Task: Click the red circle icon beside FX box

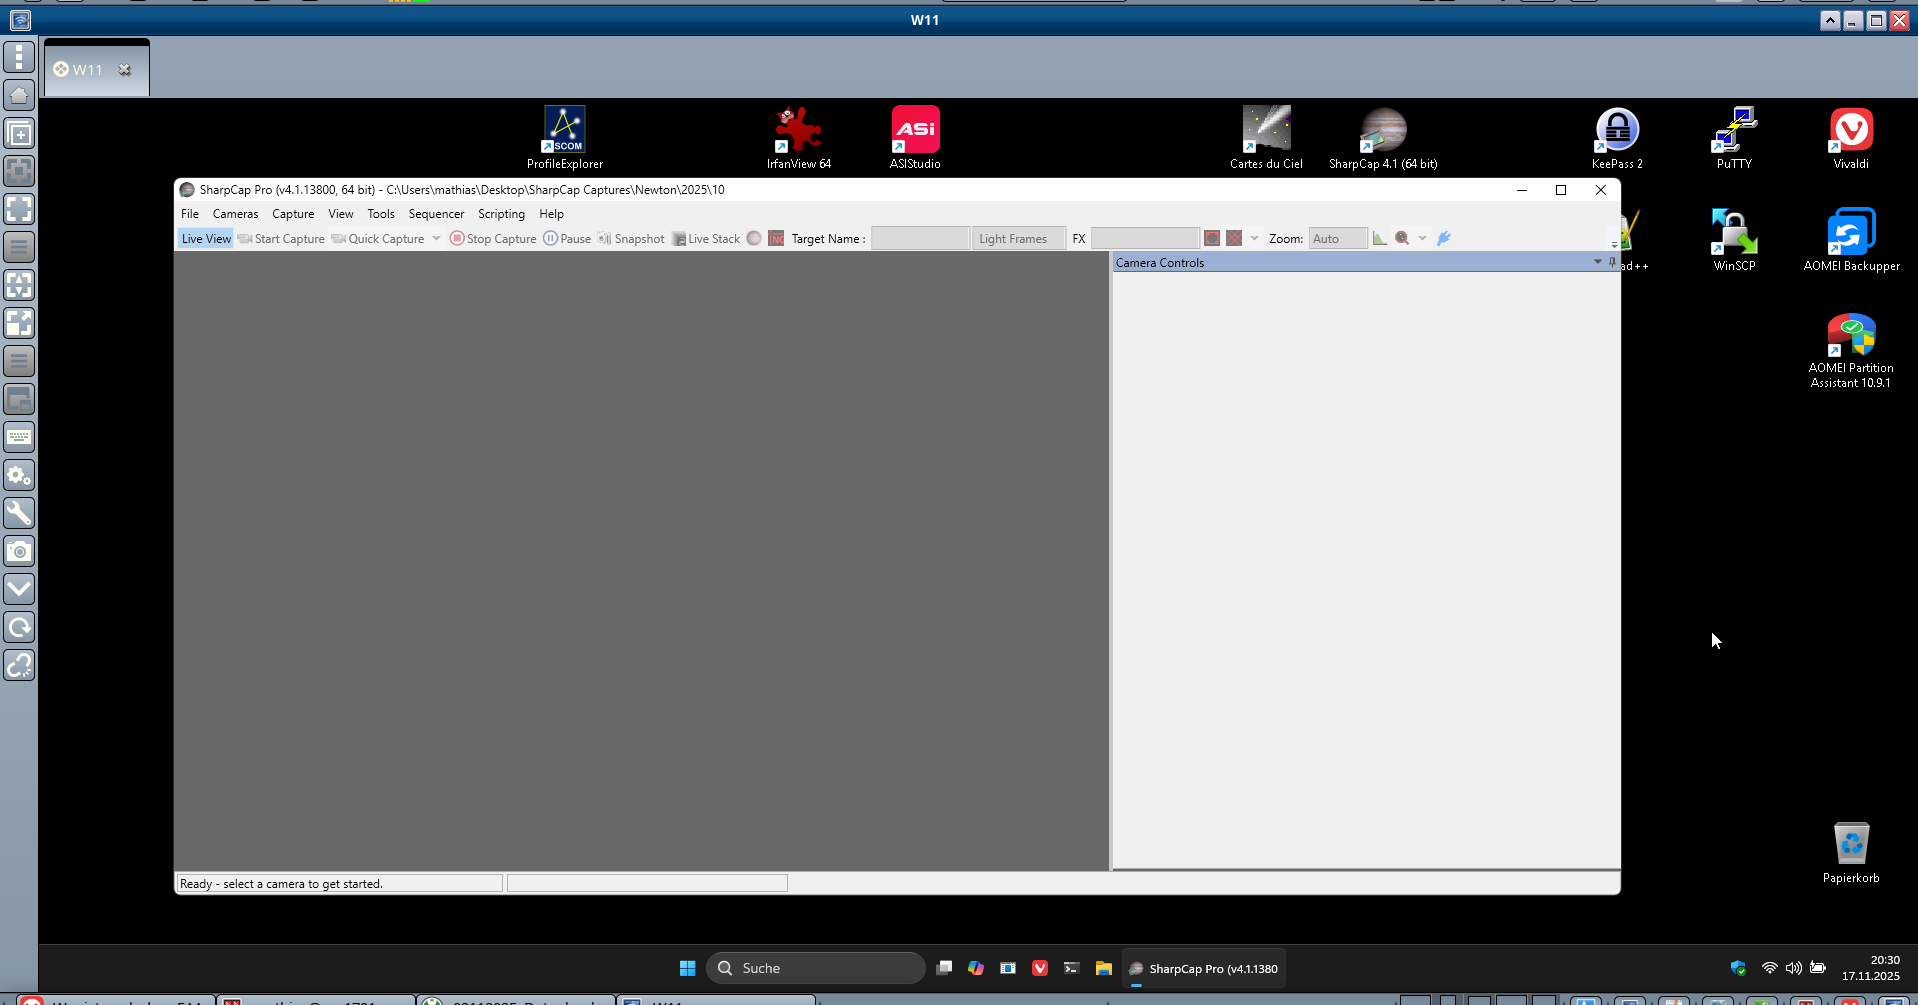Action: point(1212,238)
